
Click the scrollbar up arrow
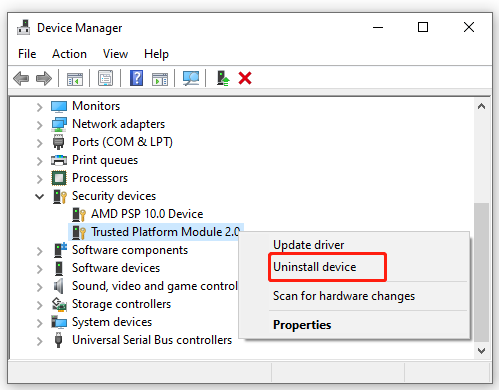481,107
